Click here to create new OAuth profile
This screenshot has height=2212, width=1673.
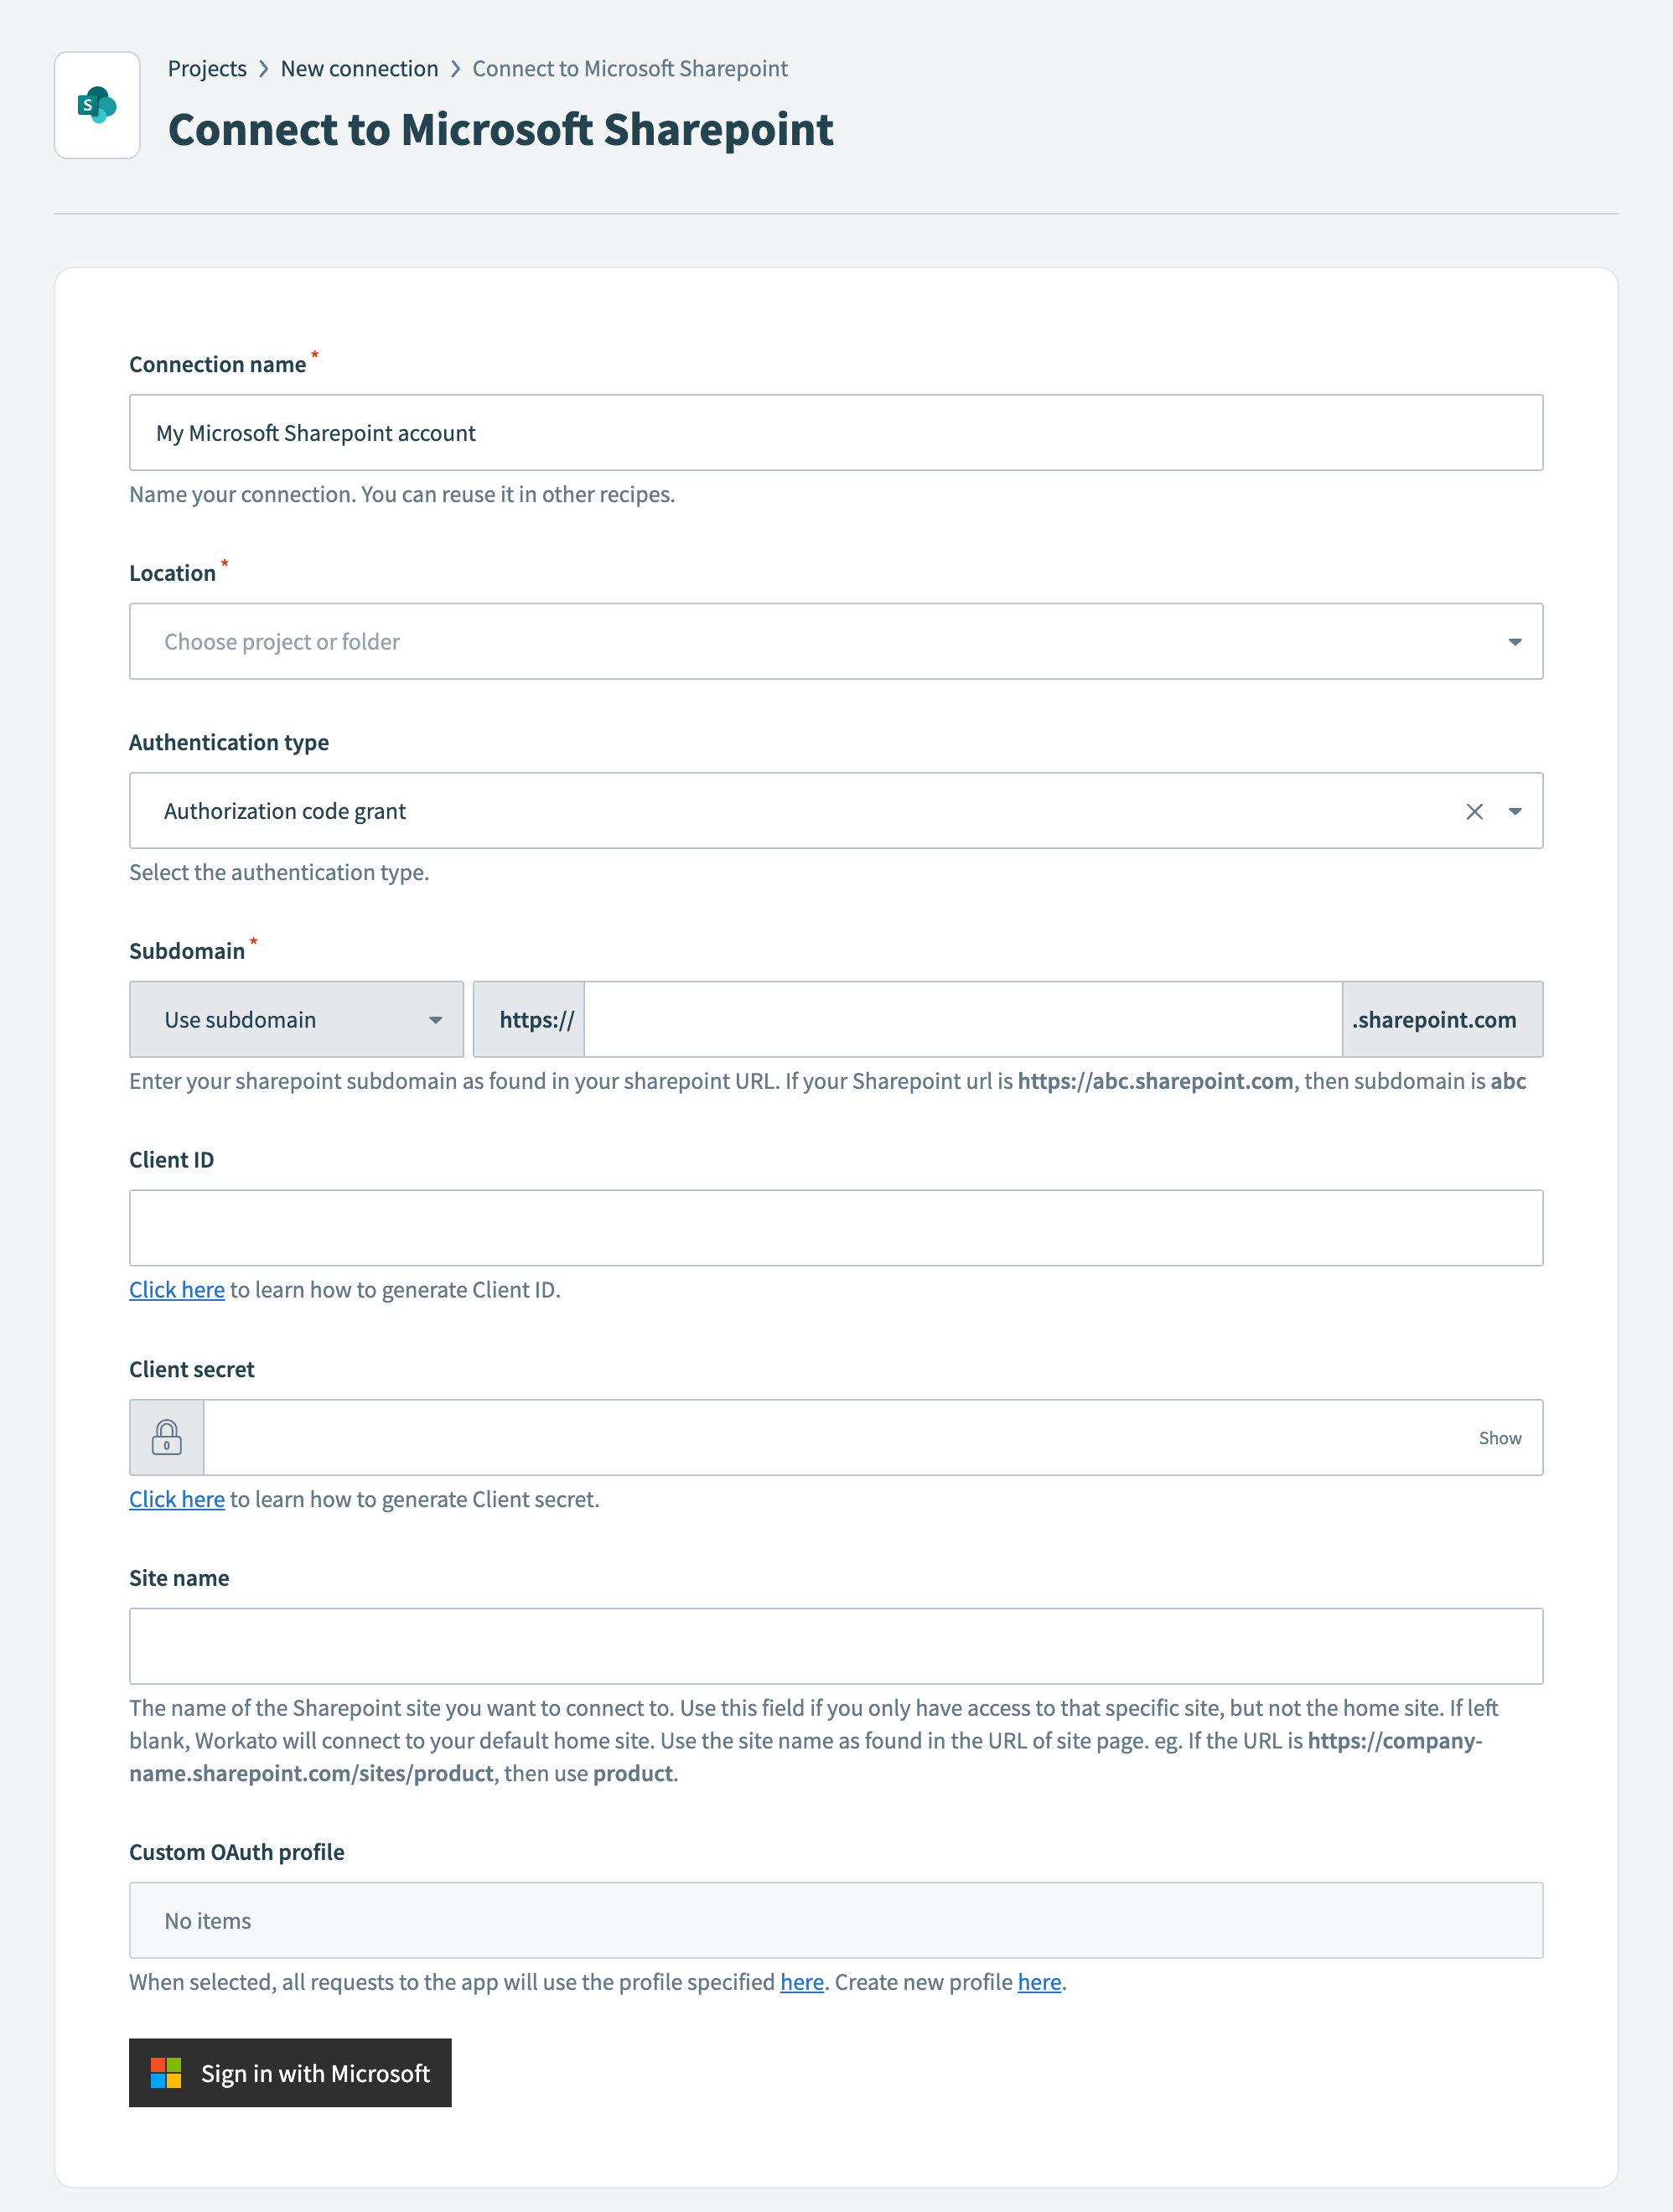click(1038, 1981)
